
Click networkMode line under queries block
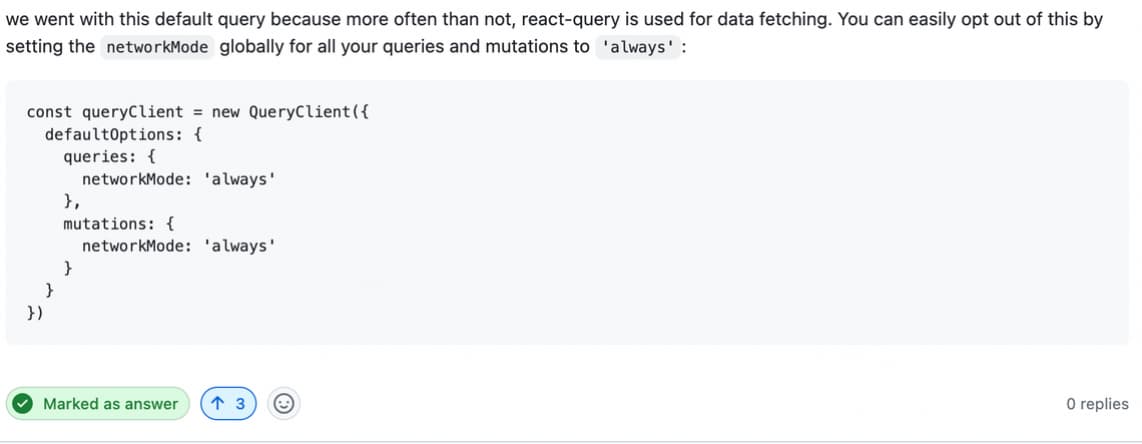point(178,179)
